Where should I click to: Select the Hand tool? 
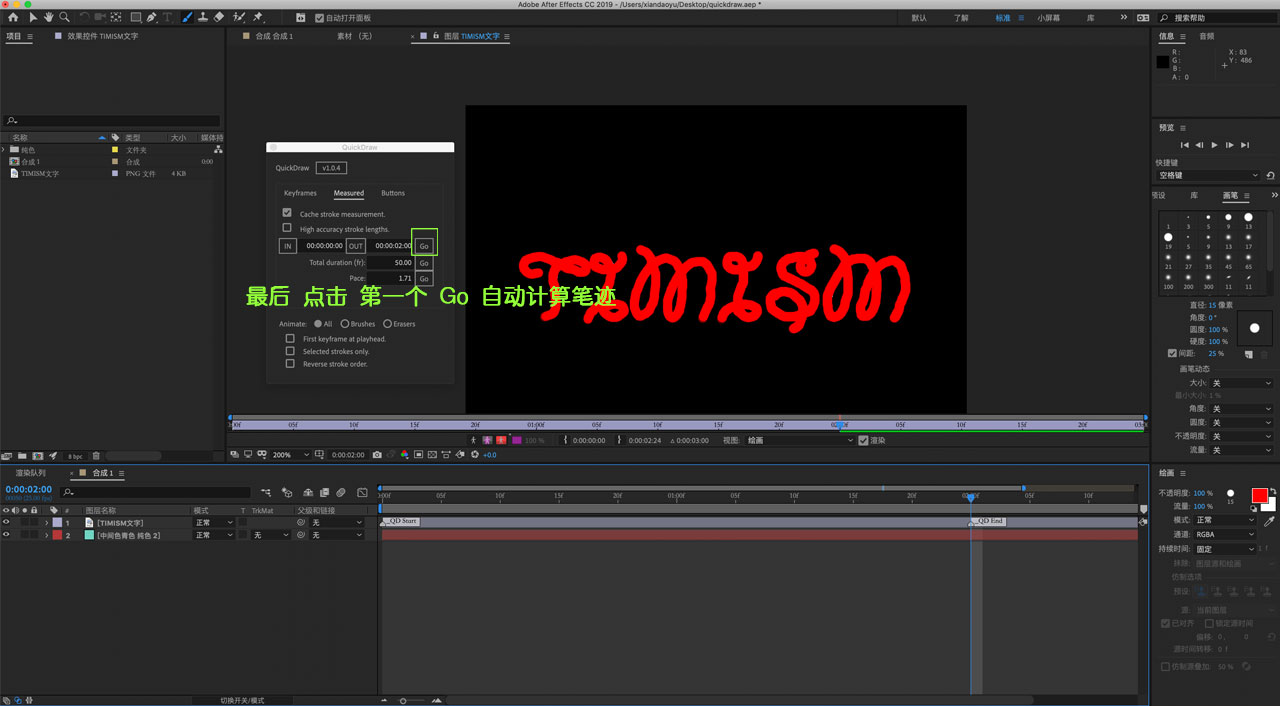point(48,17)
